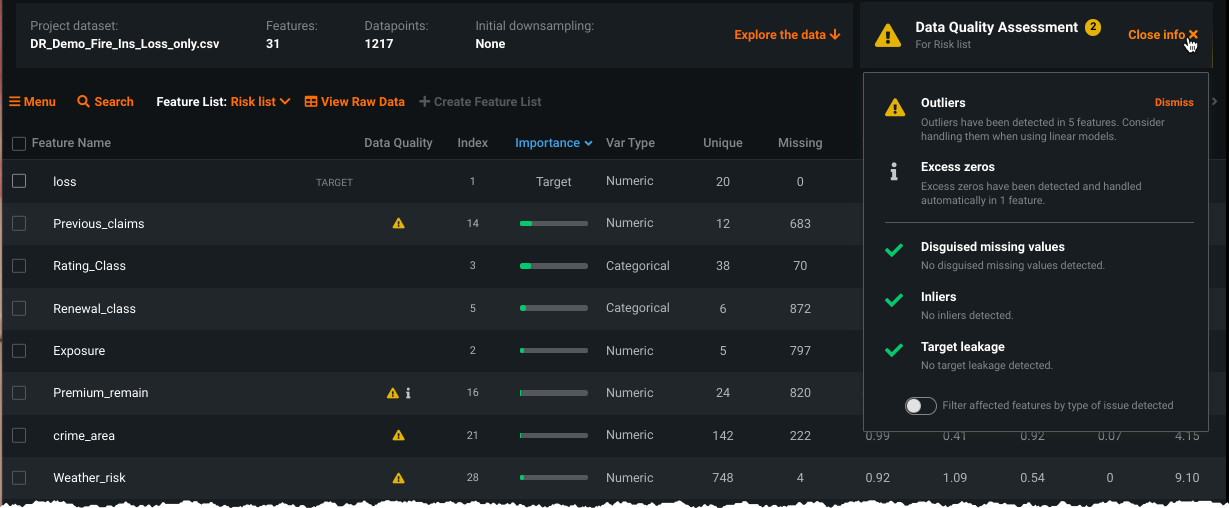The height and width of the screenshot is (508, 1229).
Task: Tick the select-all Feature Name checkbox
Action: [19, 144]
